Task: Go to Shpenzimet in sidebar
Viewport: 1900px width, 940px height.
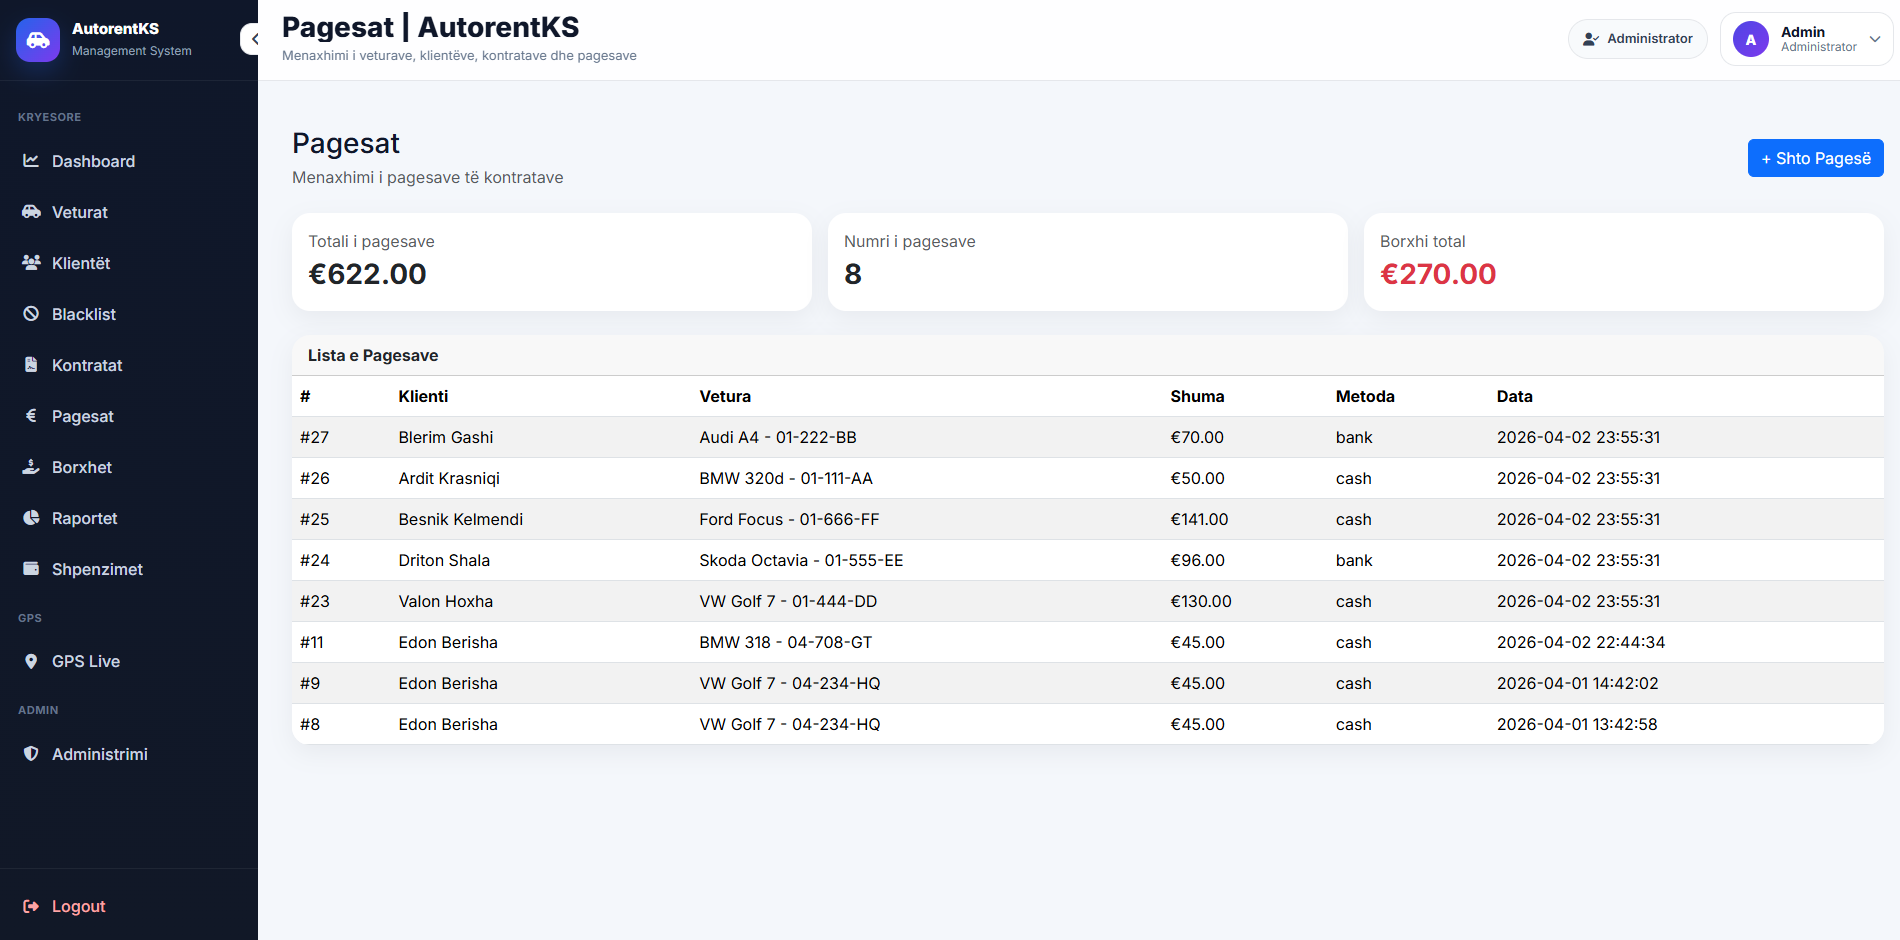Action: (129, 569)
